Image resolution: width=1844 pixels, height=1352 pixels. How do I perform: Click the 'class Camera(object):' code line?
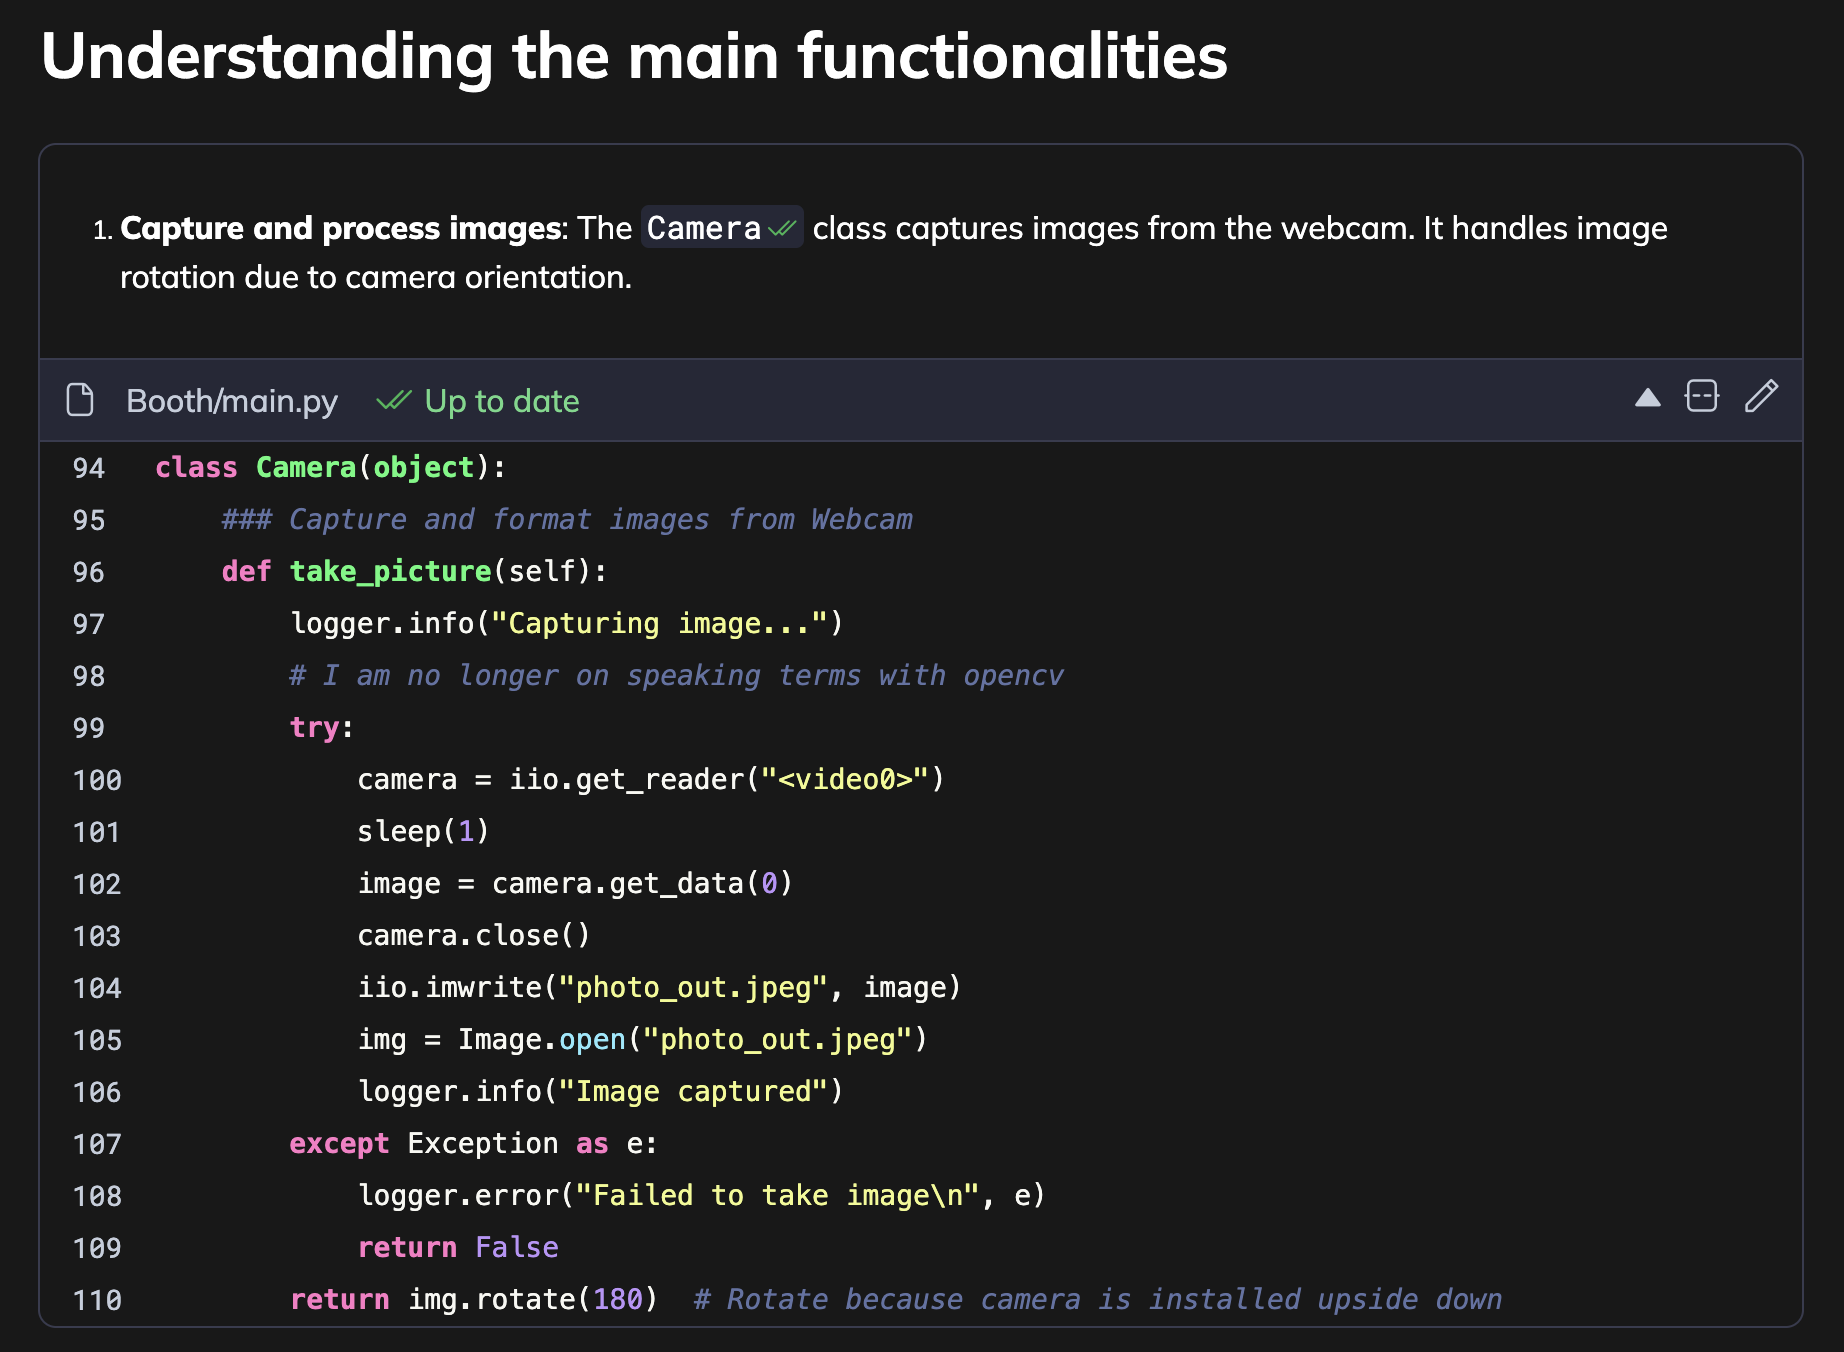330,468
